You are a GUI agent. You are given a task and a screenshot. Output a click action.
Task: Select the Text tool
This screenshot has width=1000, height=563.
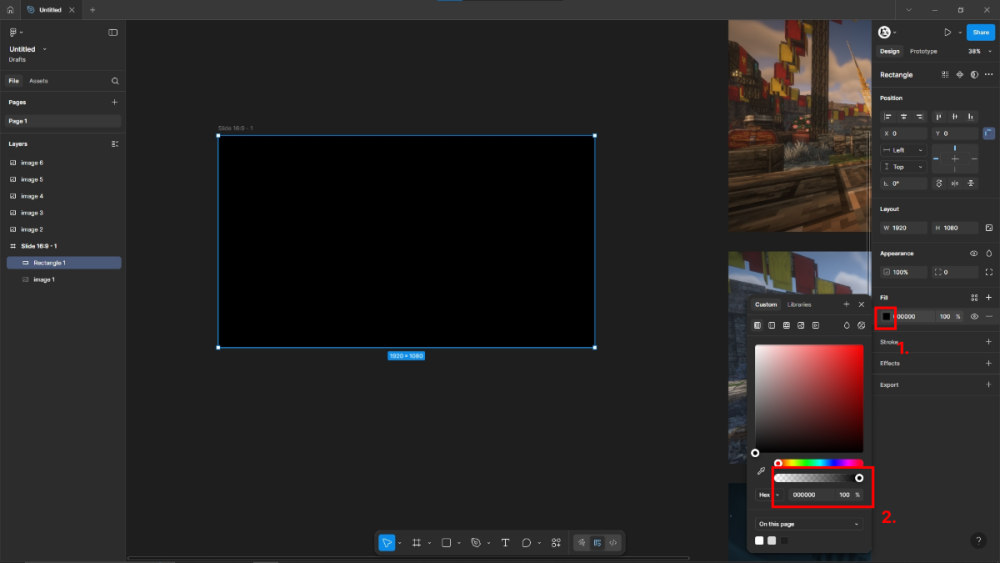(x=505, y=542)
